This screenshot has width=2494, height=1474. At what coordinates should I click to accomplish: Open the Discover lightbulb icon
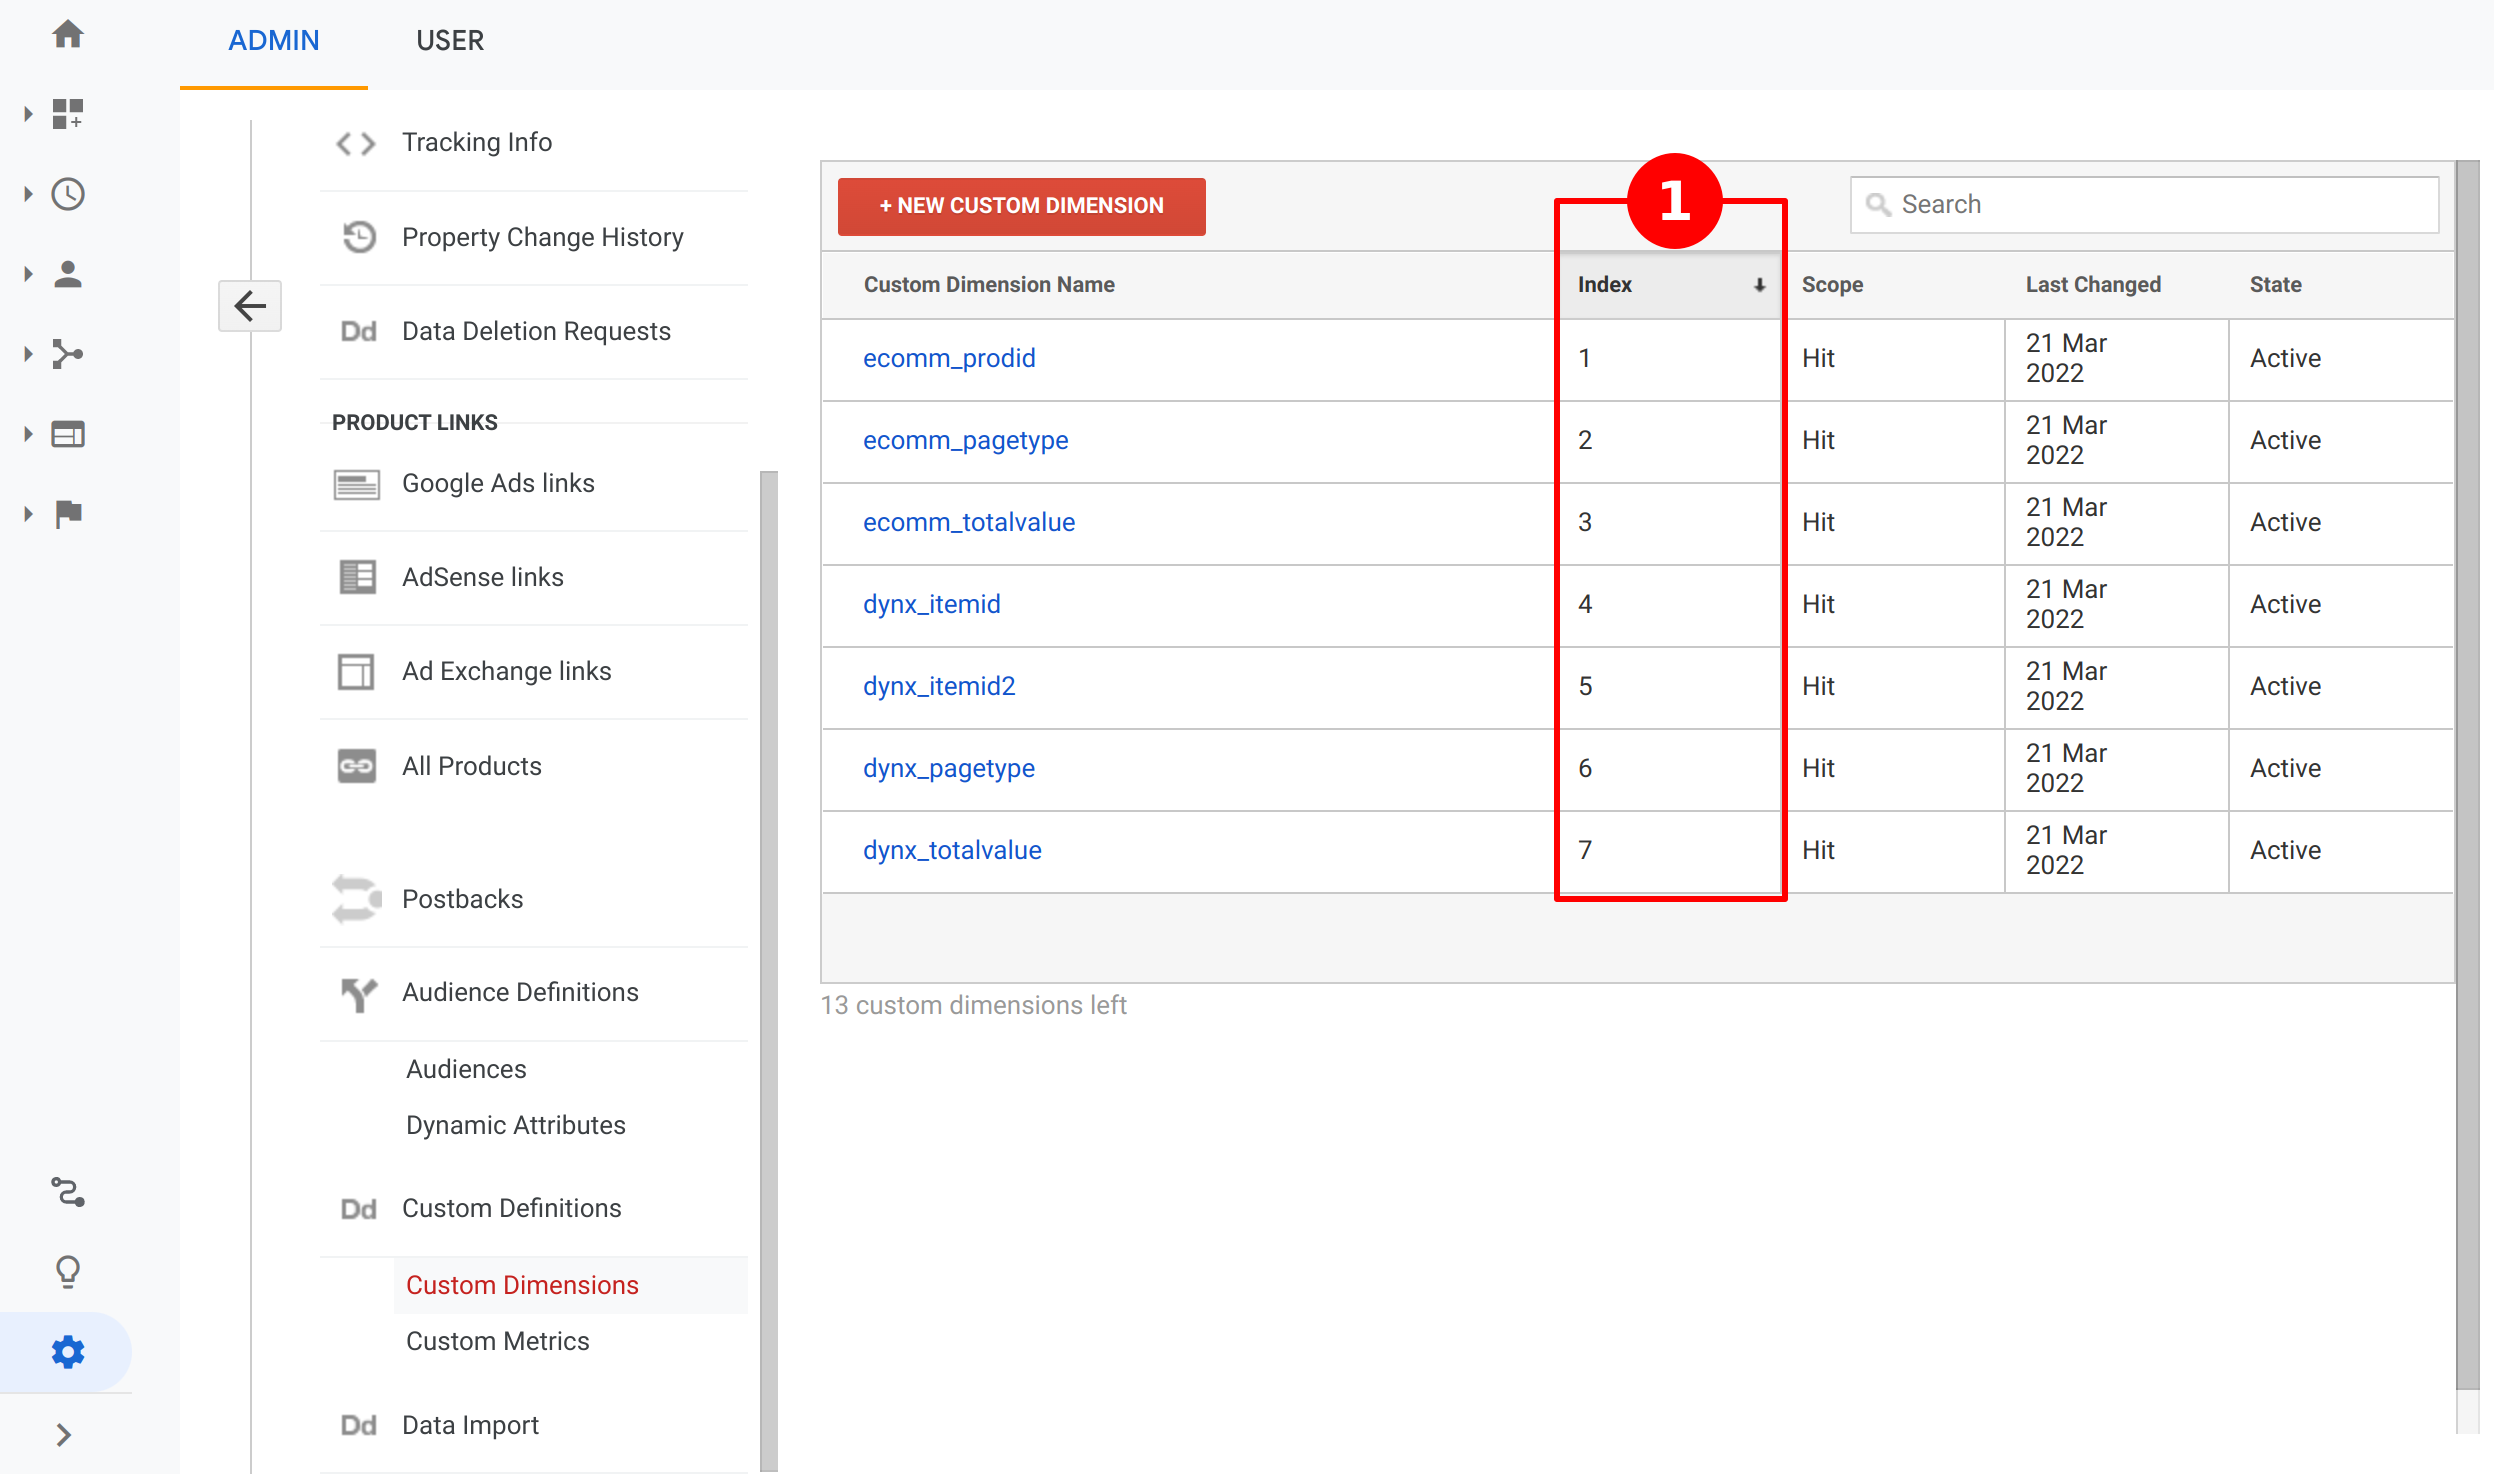pos(67,1271)
